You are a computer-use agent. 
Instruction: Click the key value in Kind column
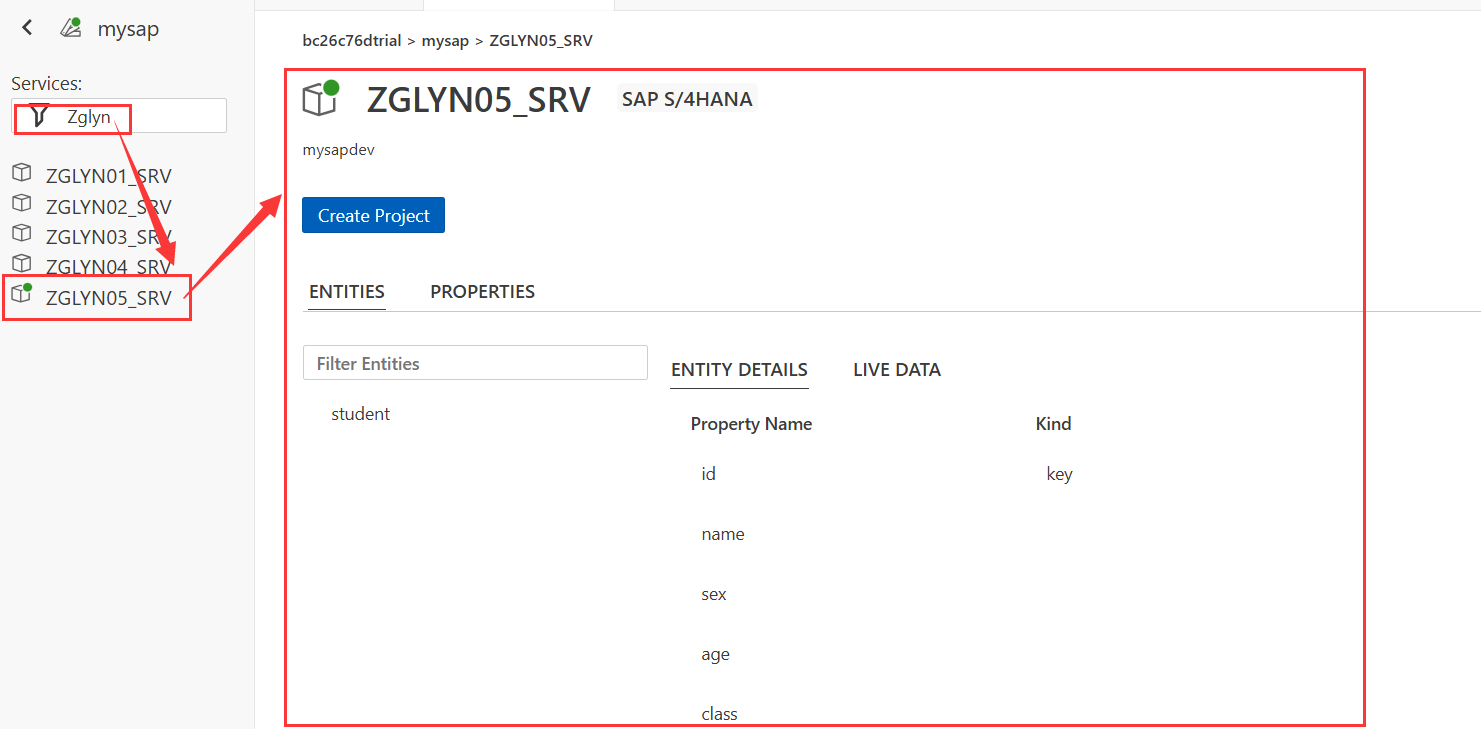1059,474
